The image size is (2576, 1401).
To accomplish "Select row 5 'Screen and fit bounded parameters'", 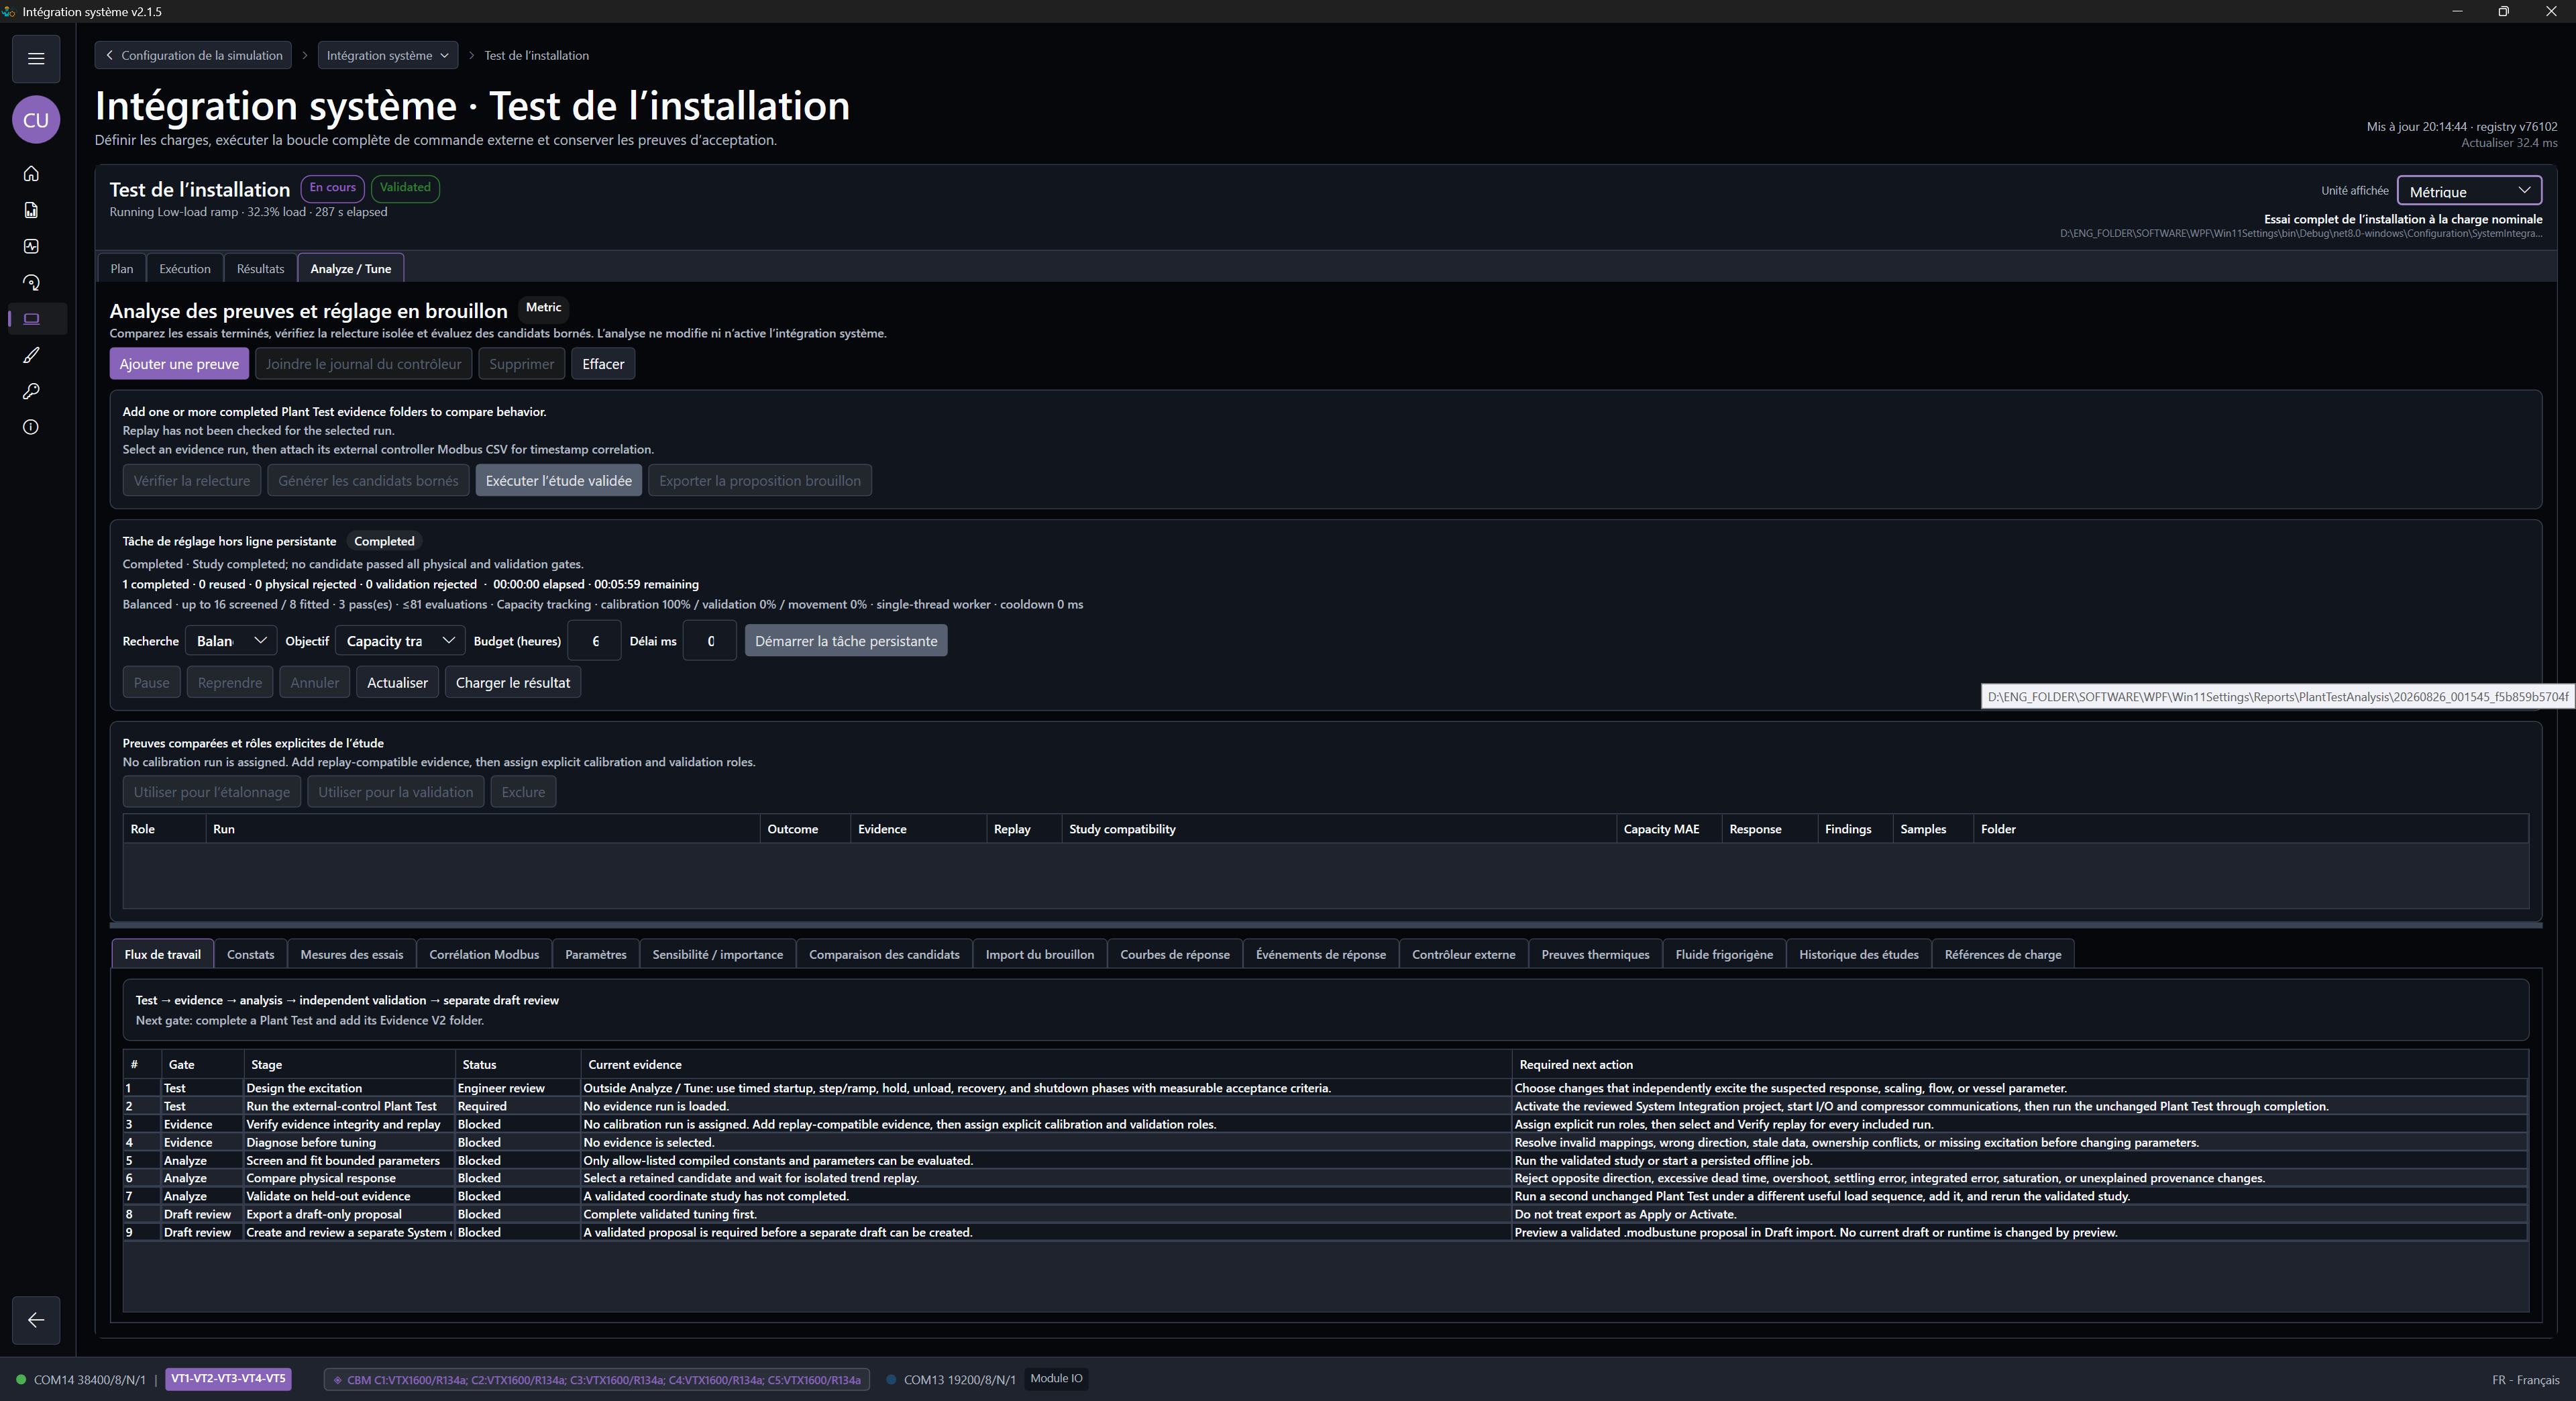I will tap(1325, 1161).
